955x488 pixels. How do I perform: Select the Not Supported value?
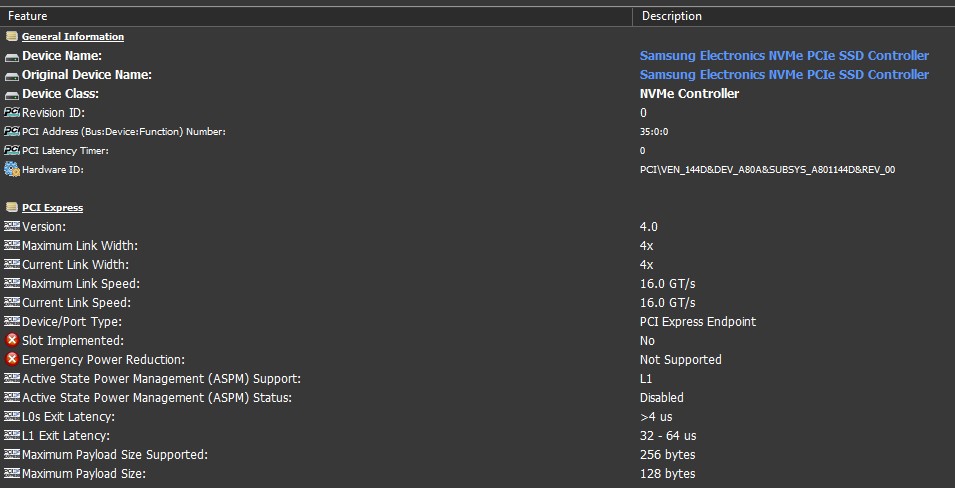point(680,359)
